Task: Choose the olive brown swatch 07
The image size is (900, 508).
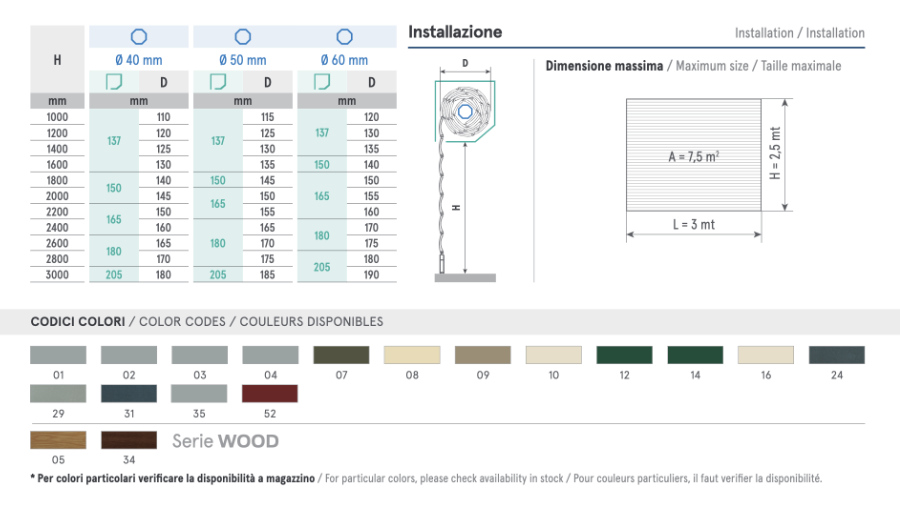Action: pyautogui.click(x=341, y=355)
